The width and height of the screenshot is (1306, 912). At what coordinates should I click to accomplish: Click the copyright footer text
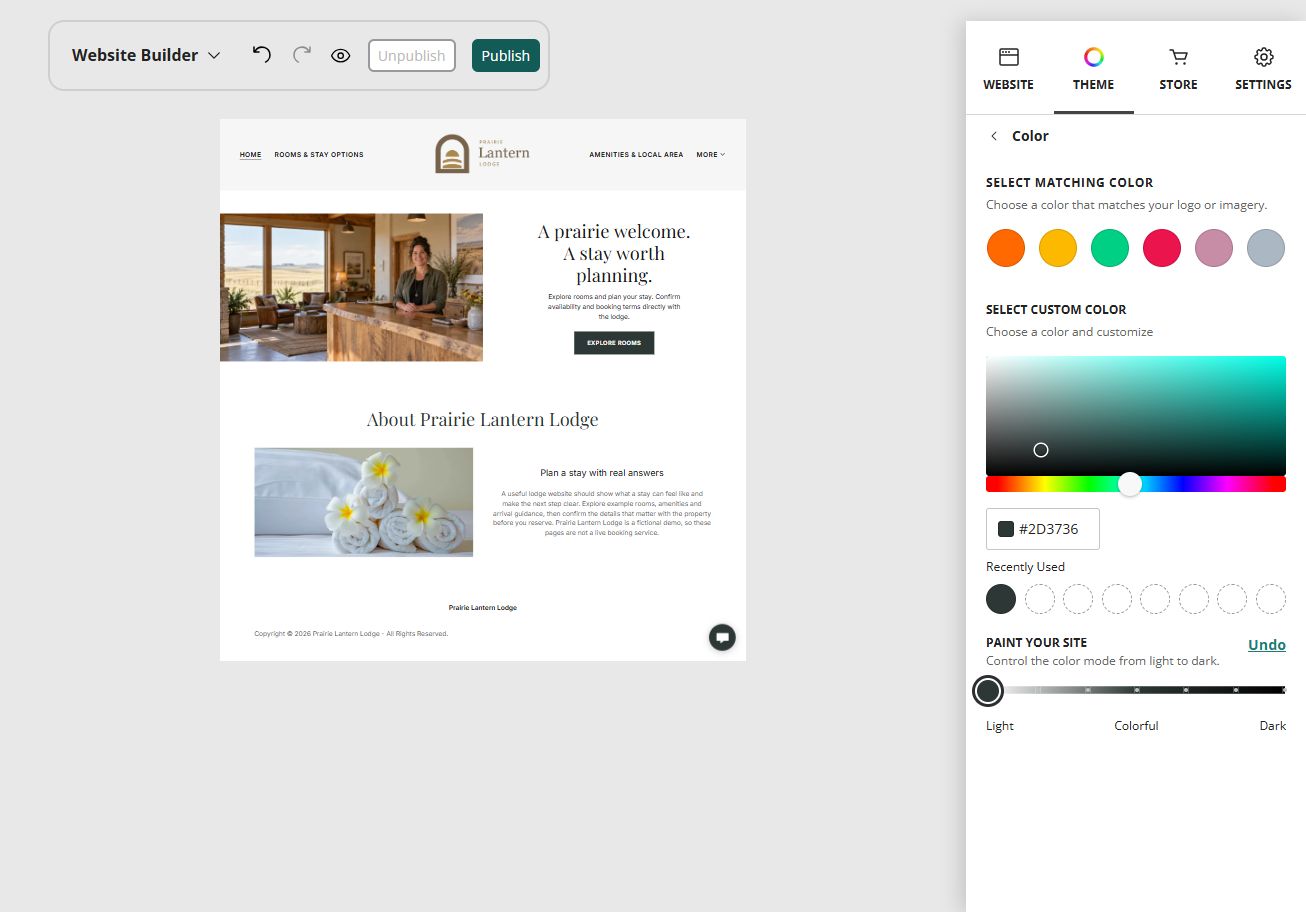coord(351,634)
